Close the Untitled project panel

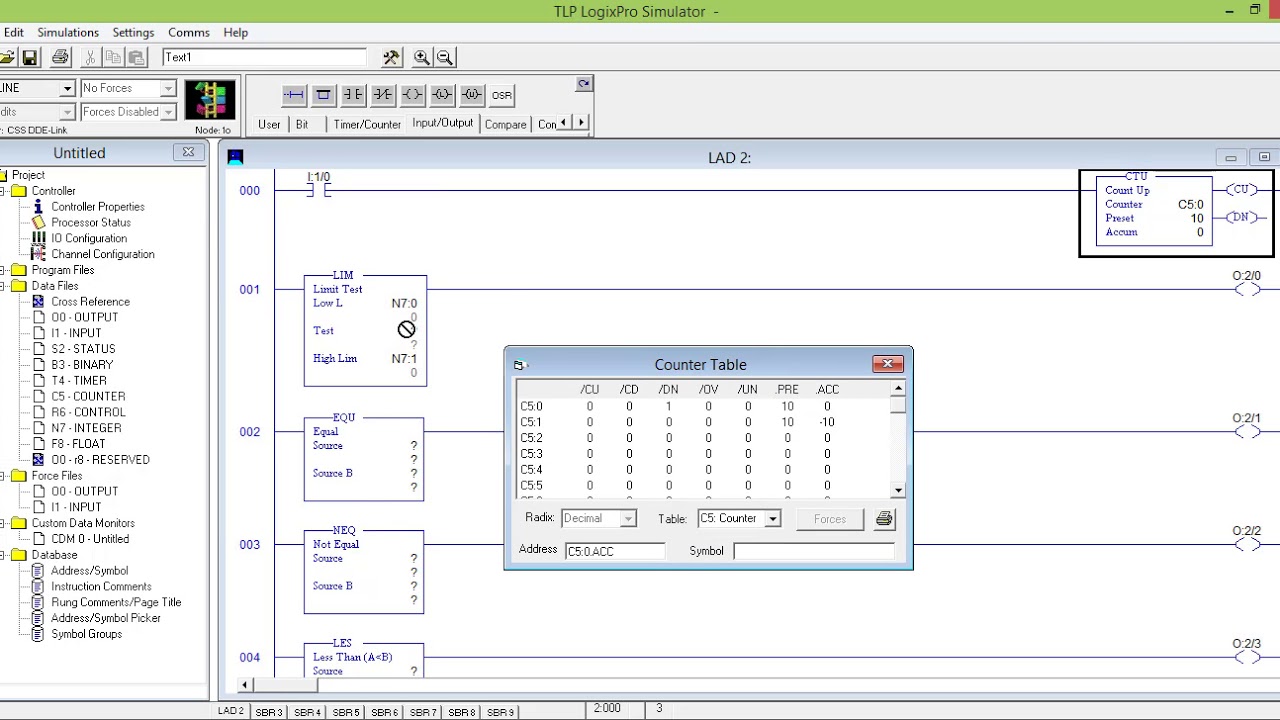click(188, 152)
